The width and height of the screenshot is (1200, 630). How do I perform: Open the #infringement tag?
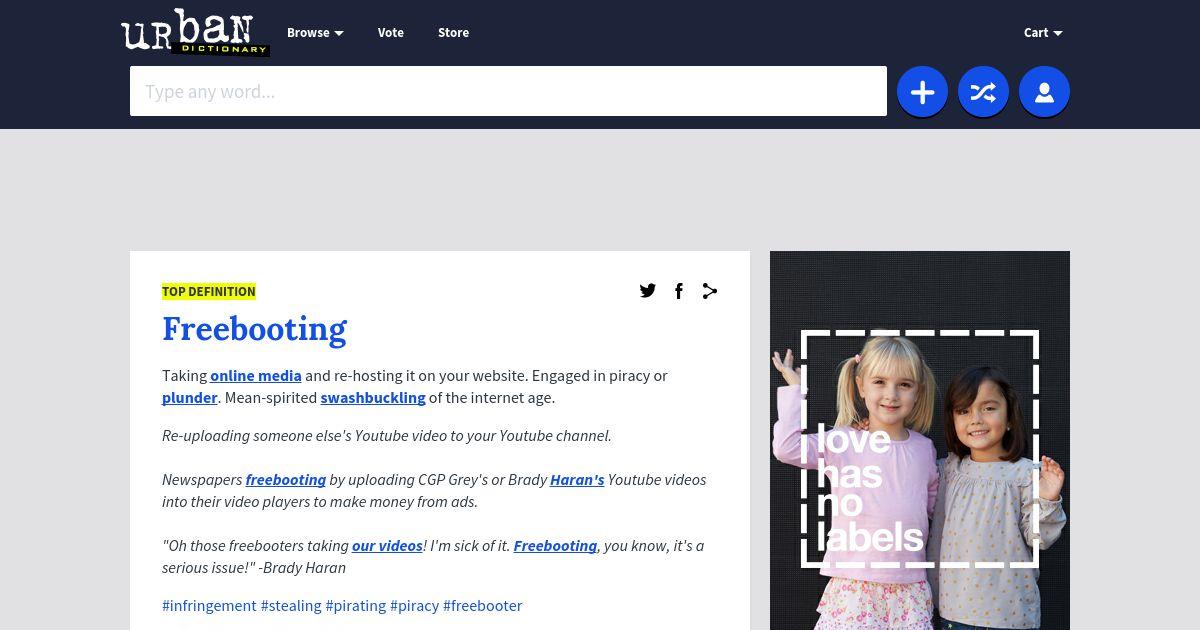click(x=209, y=605)
